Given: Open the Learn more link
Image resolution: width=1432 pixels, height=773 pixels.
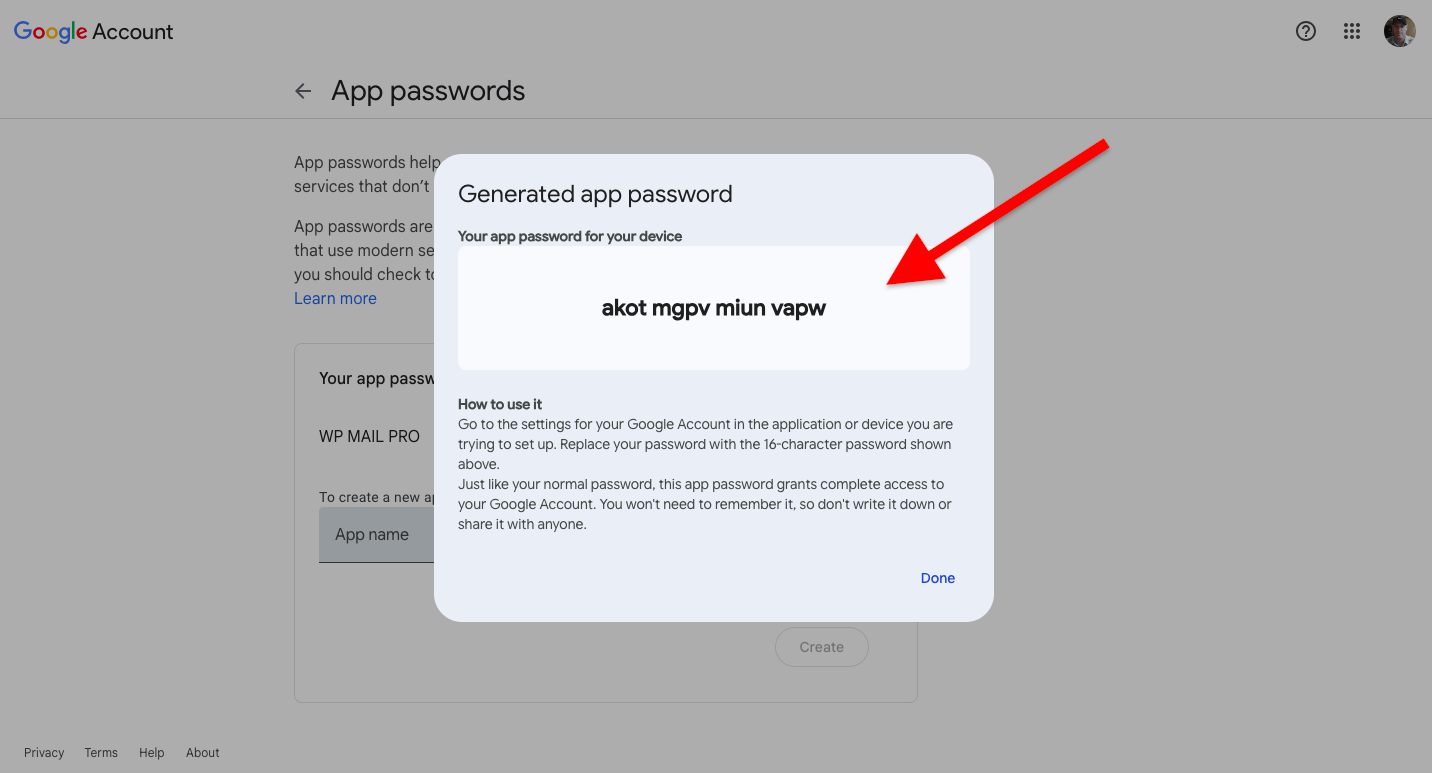Looking at the screenshot, I should click(x=335, y=298).
